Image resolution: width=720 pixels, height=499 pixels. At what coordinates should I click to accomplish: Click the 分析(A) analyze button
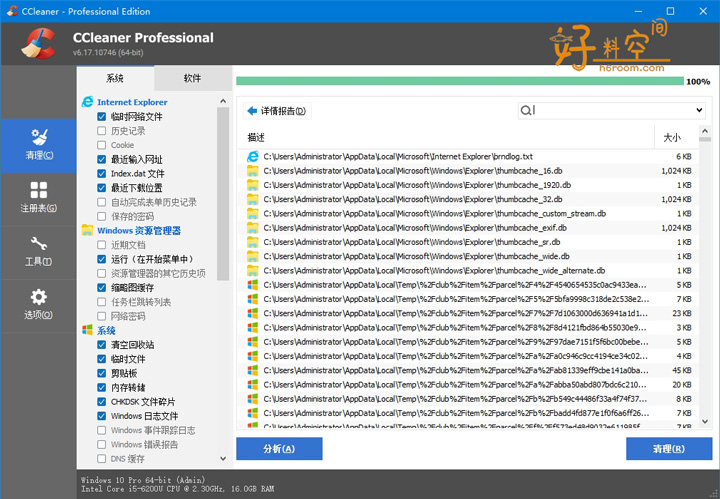coord(279,449)
